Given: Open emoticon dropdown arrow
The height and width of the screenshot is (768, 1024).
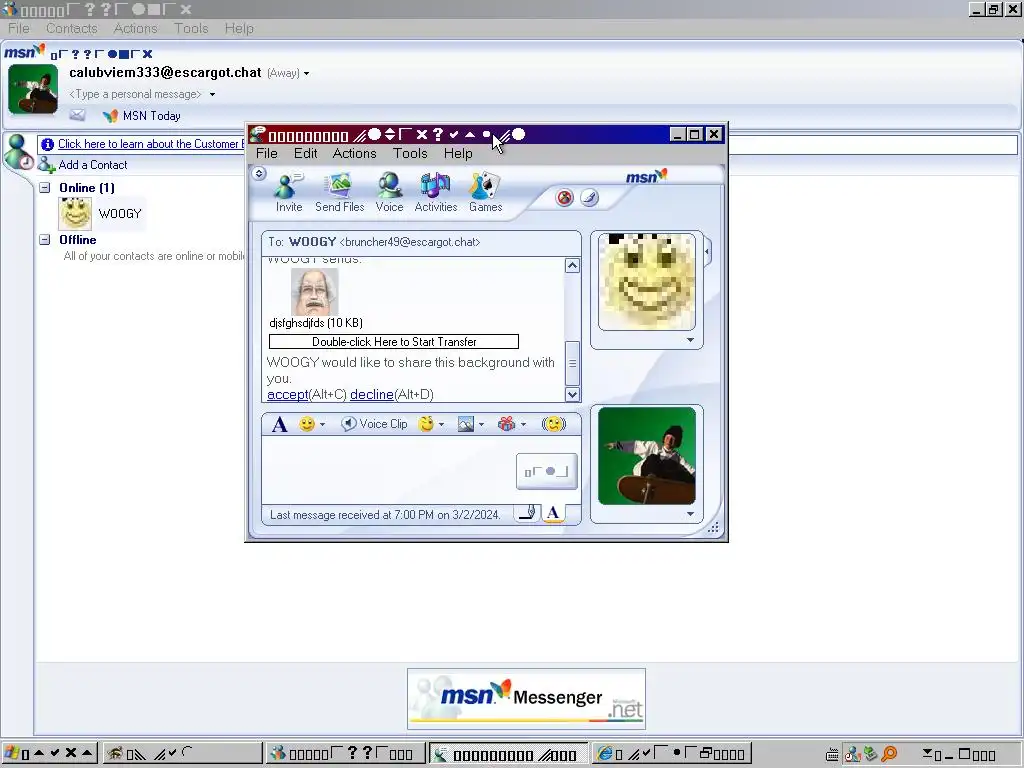Looking at the screenshot, I should 322,425.
